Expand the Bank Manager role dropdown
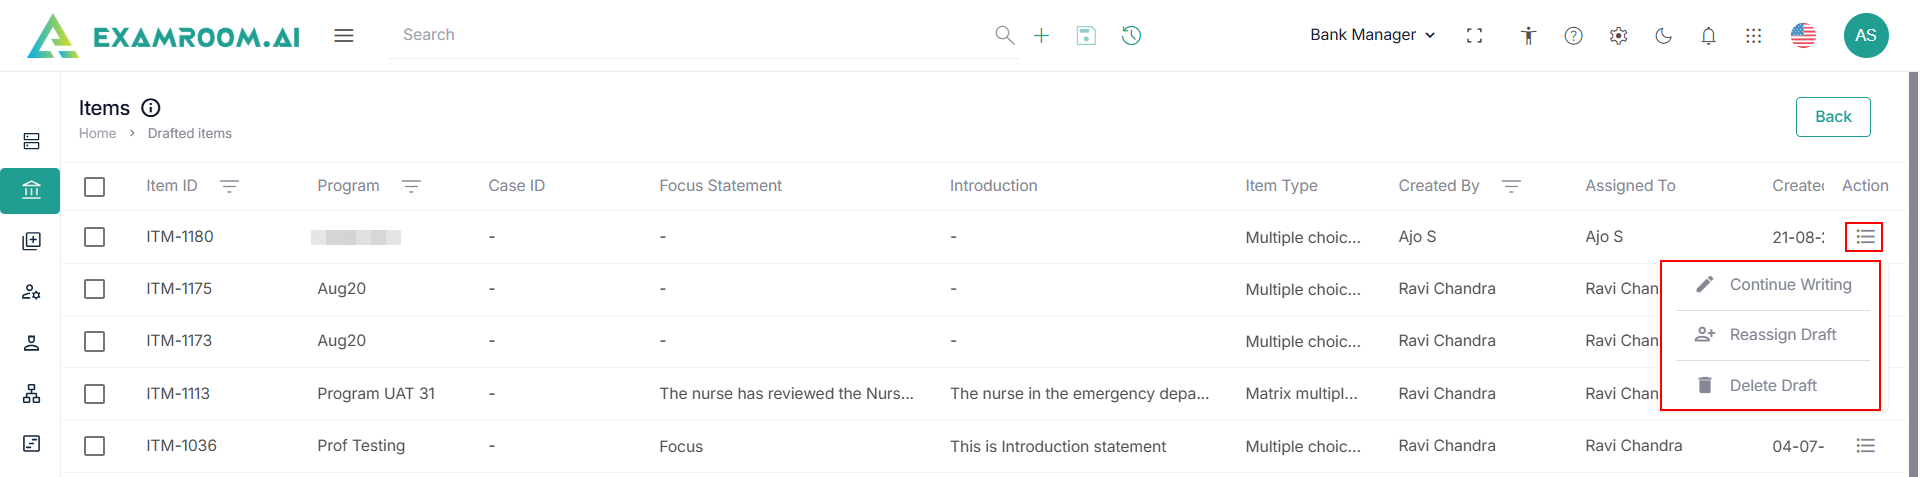This screenshot has height=477, width=1920. [1372, 35]
